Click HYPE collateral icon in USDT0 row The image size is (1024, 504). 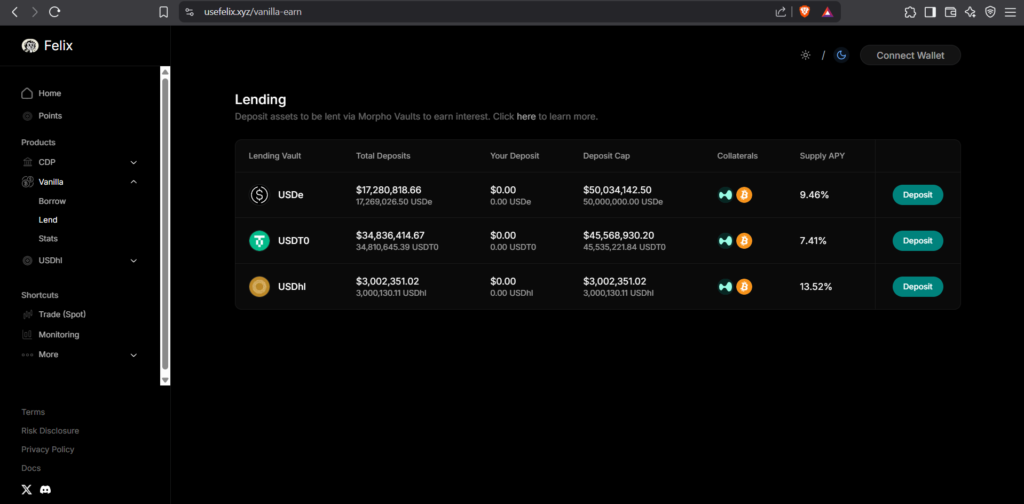(725, 240)
